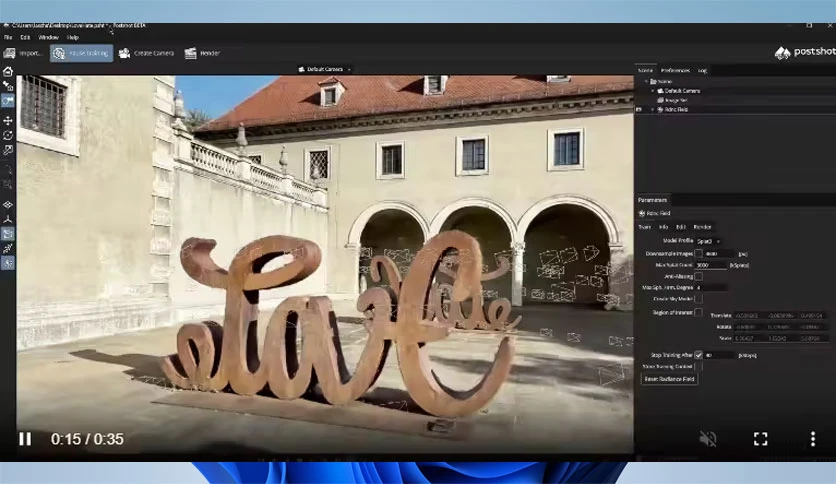Toggle the grid display icon in left toolbar
The image size is (836, 484).
[7, 205]
